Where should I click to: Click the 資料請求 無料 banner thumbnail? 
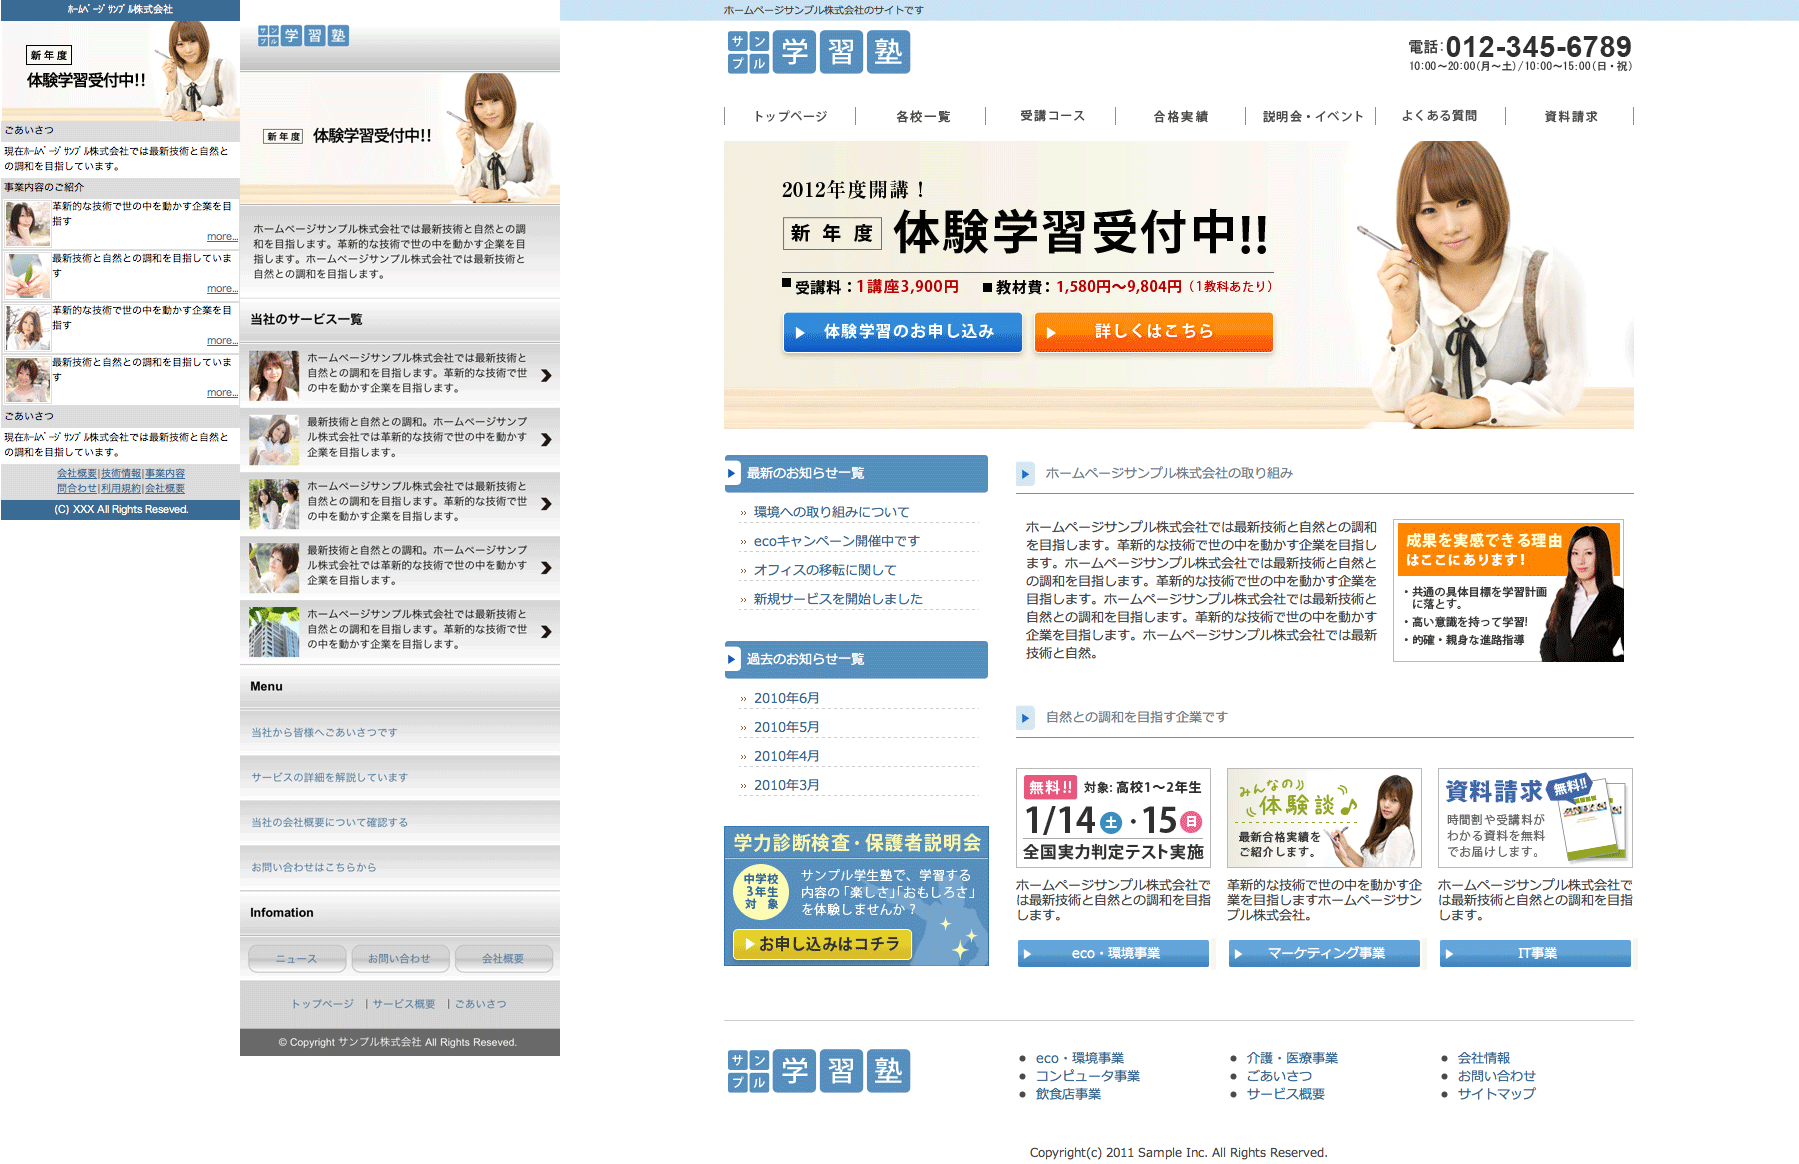coord(1534,818)
